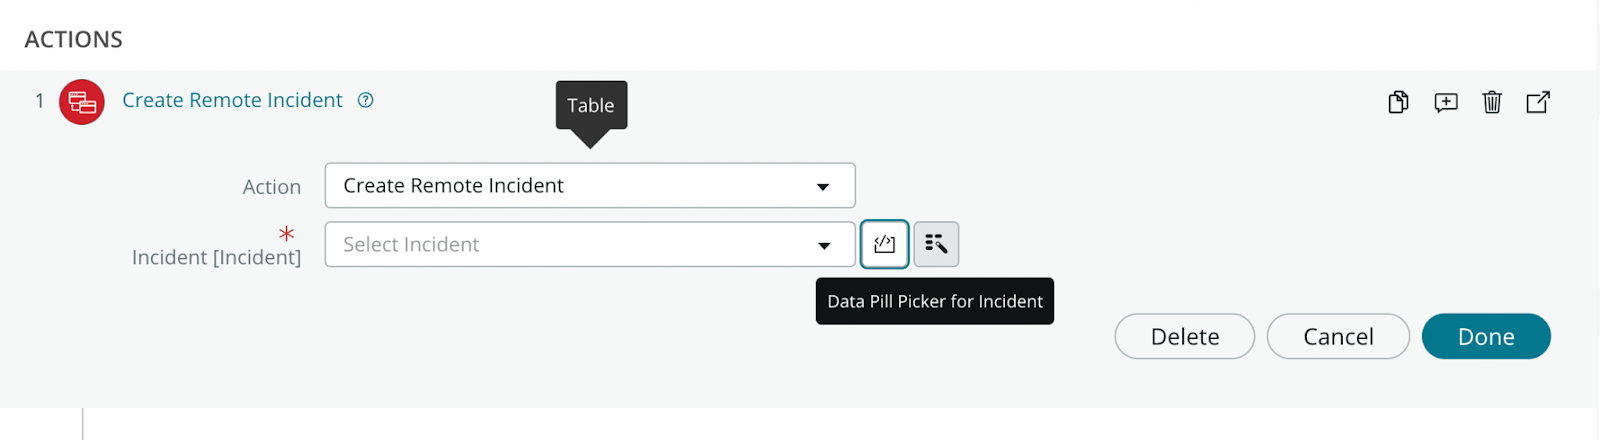Click Done to save the action
The image size is (1600, 440).
[1486, 337]
